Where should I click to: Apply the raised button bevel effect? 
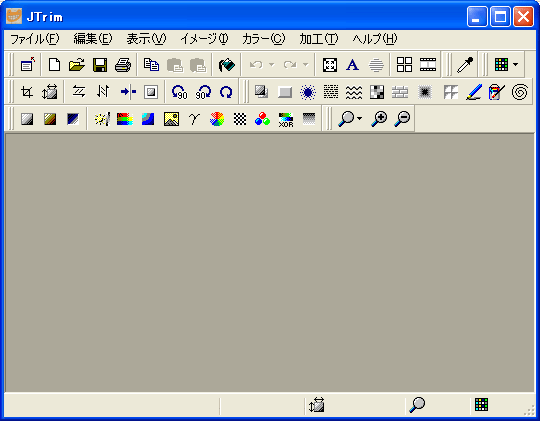click(285, 92)
